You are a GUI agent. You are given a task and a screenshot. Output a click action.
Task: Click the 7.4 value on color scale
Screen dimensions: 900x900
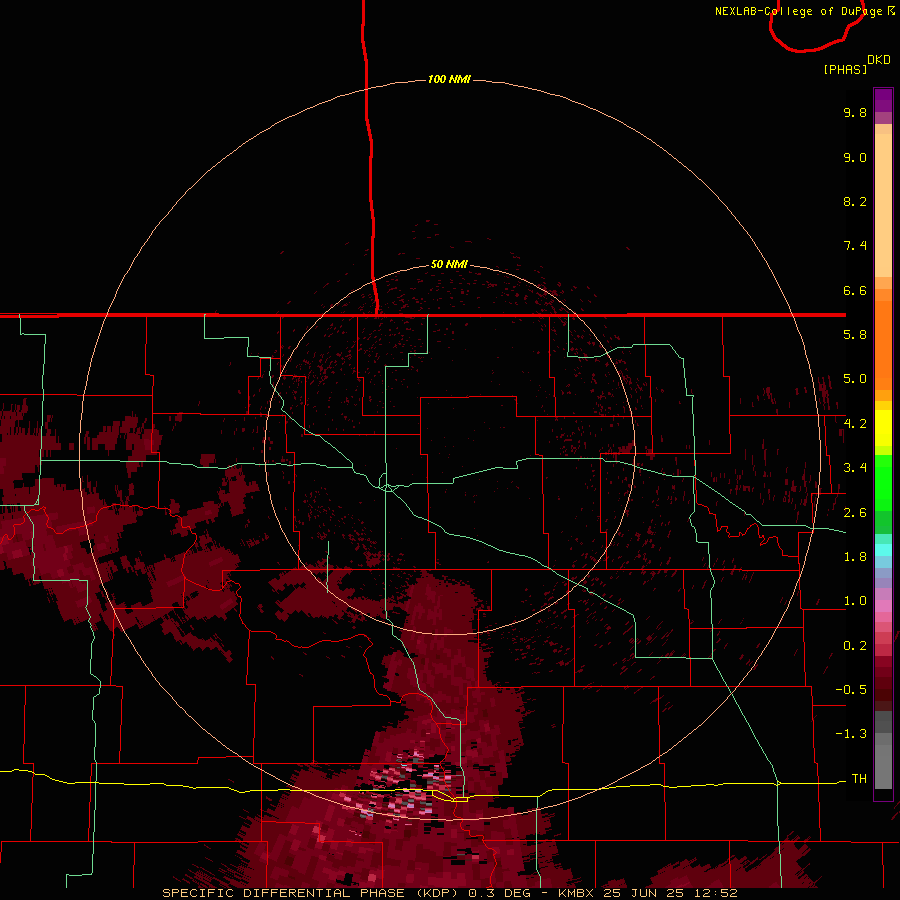click(x=855, y=246)
